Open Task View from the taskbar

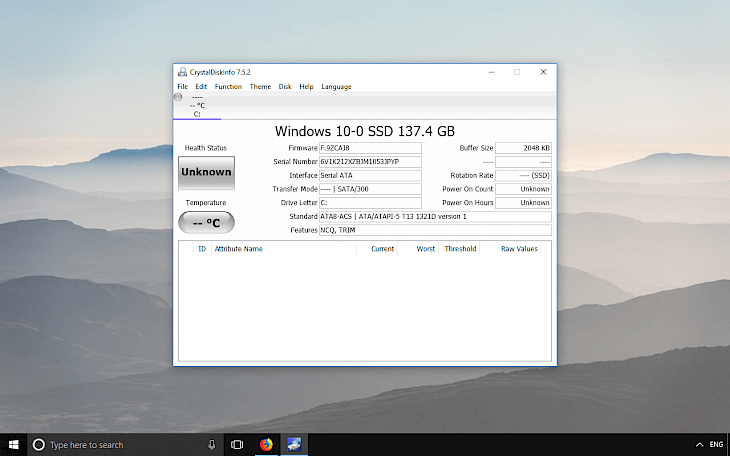pyautogui.click(x=237, y=445)
